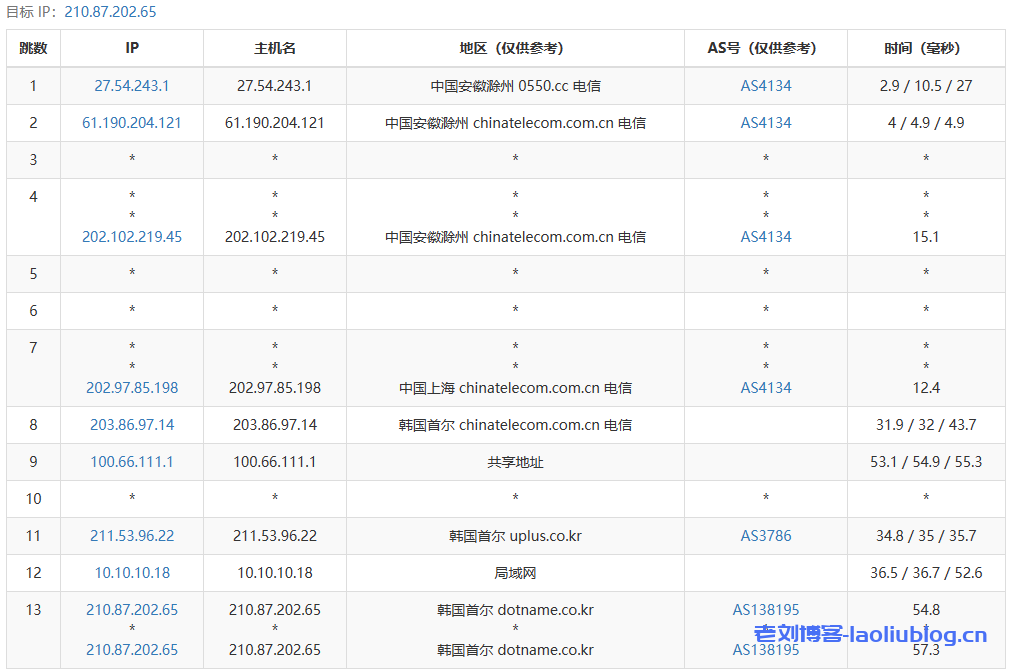Click the upper AS138195 link in hop 13

(765, 609)
